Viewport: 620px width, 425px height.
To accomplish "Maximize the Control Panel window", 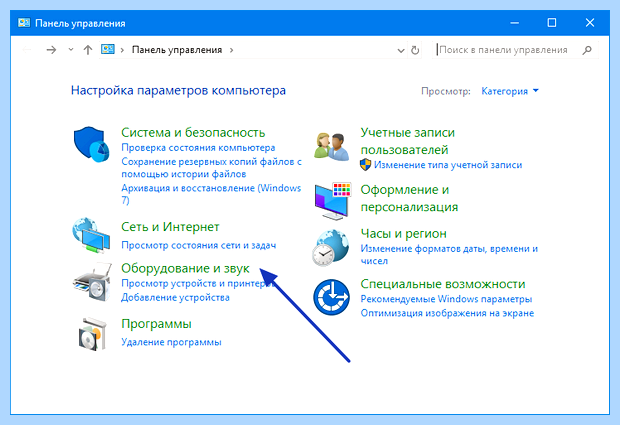I will pos(552,23).
